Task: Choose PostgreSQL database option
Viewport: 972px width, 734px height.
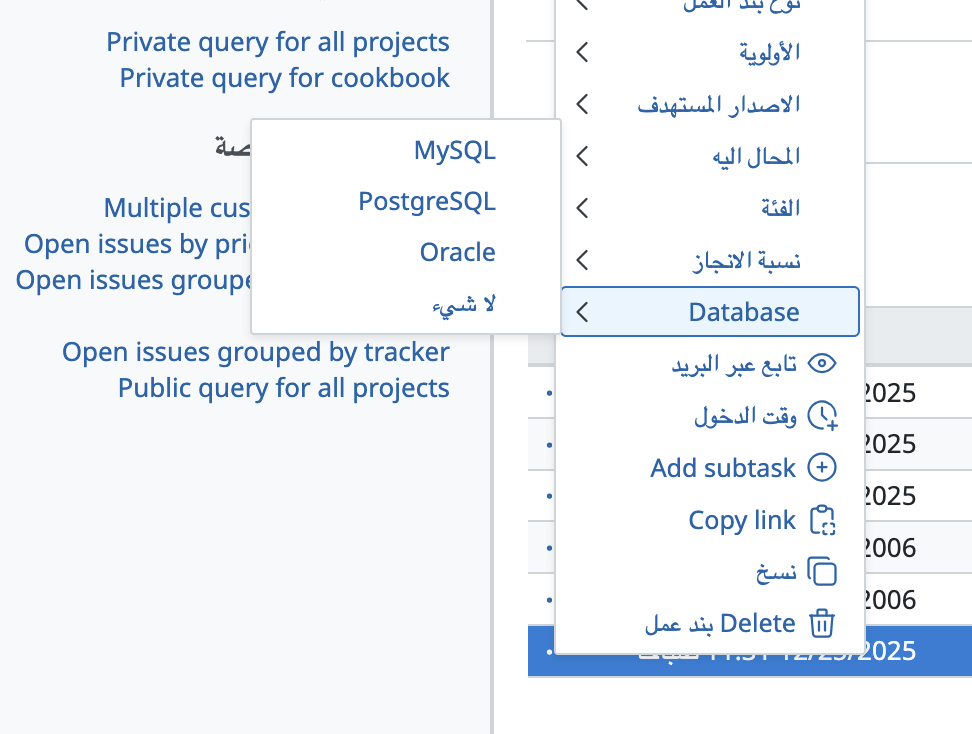Action: (427, 201)
